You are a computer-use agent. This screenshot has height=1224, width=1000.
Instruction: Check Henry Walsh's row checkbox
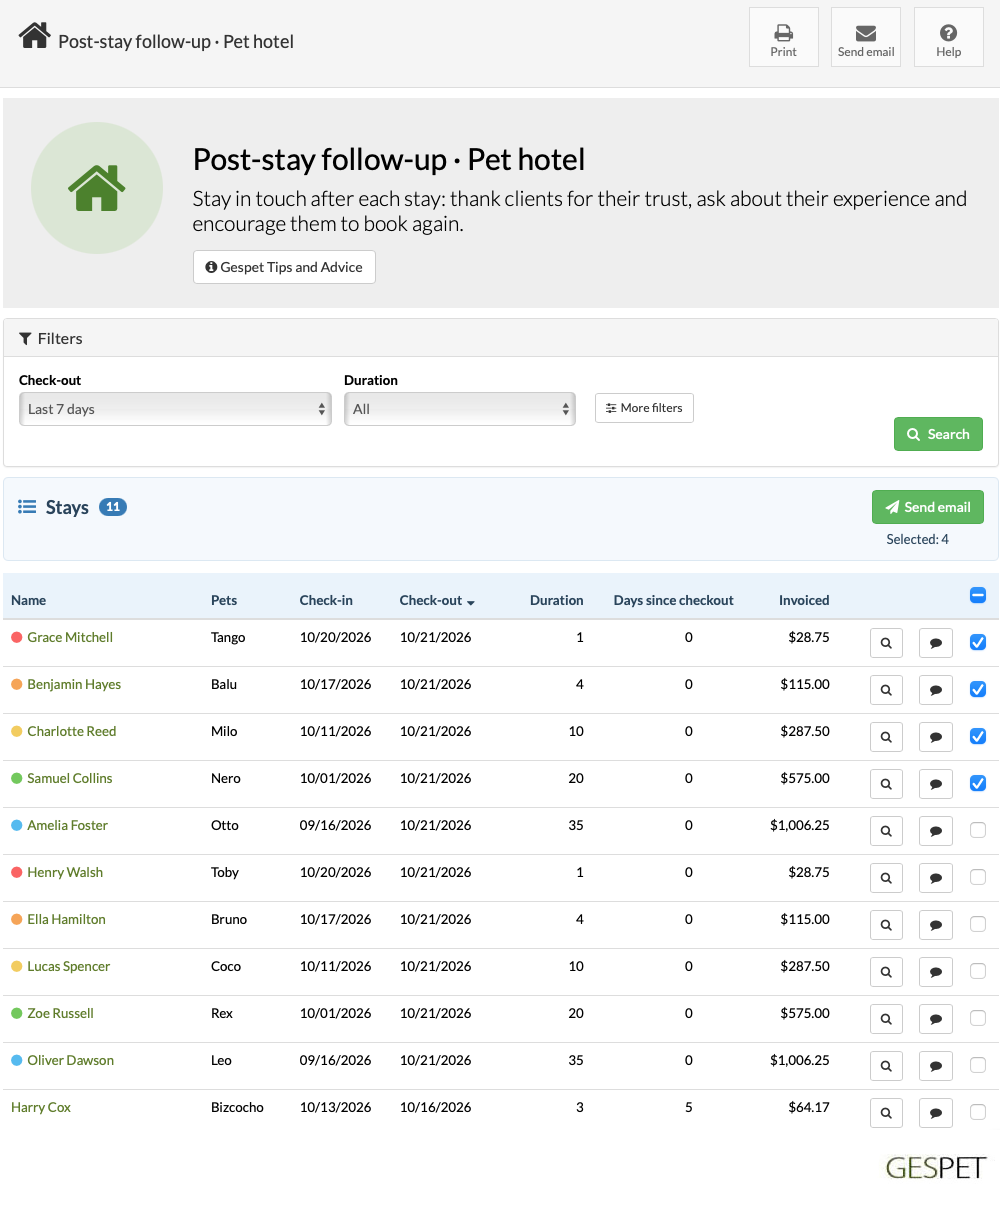click(978, 877)
